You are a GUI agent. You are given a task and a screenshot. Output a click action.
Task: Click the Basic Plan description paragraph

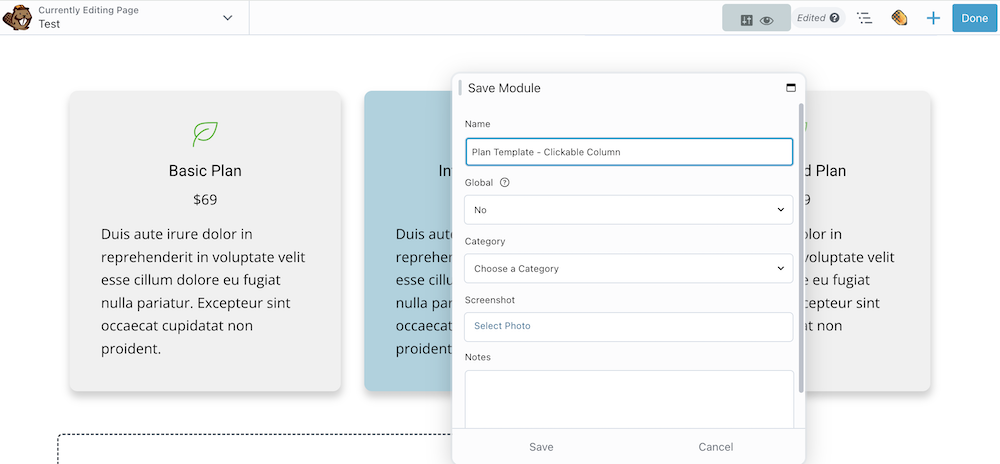pos(203,291)
